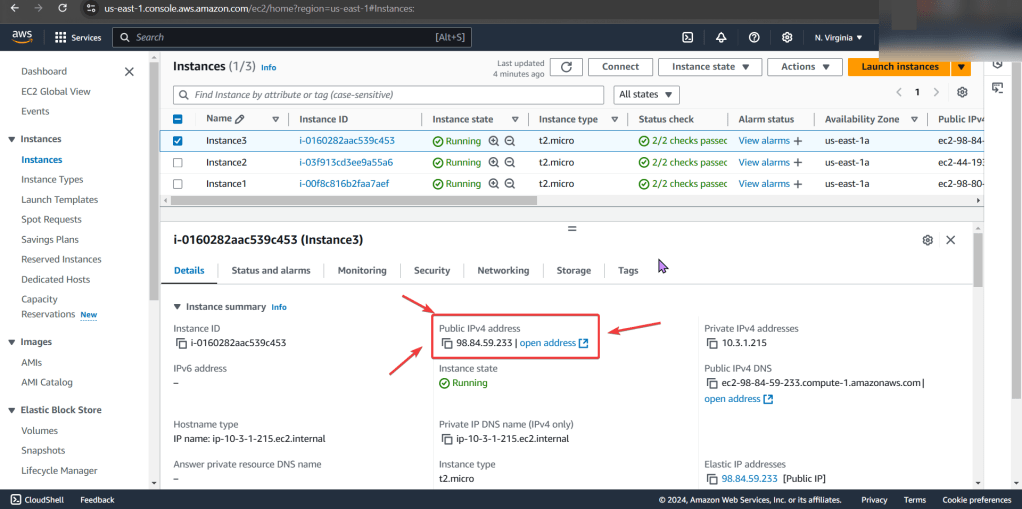Click the Launch instances button
Image resolution: width=1022 pixels, height=509 pixels.
point(899,67)
